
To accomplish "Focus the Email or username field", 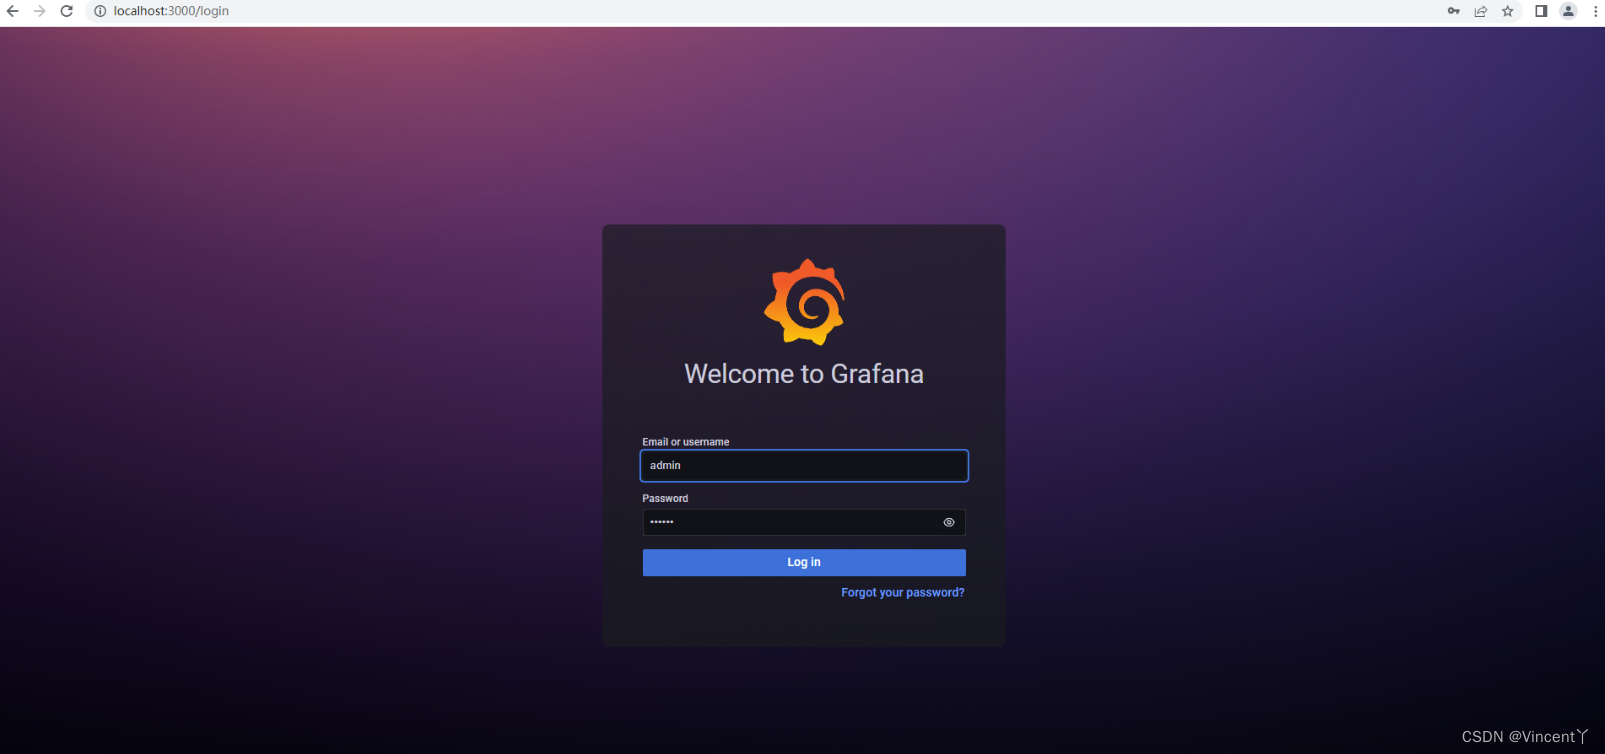I will coord(804,466).
